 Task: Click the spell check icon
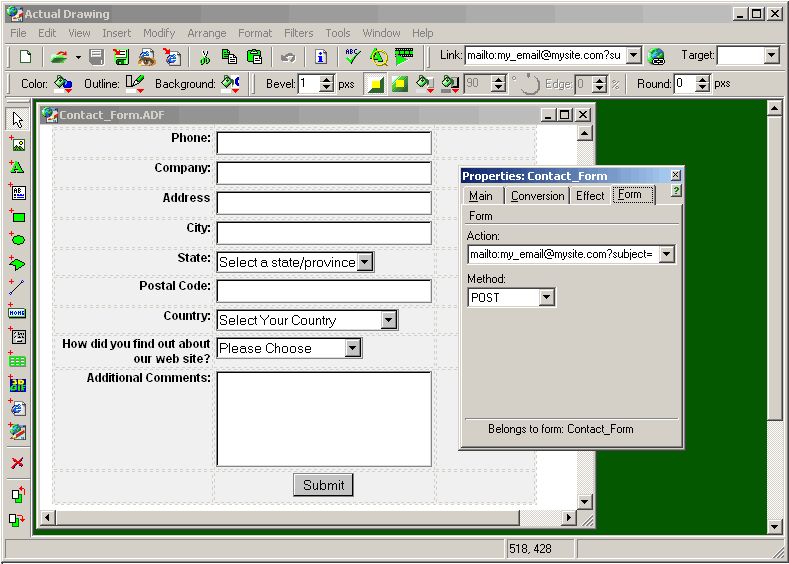tap(353, 56)
